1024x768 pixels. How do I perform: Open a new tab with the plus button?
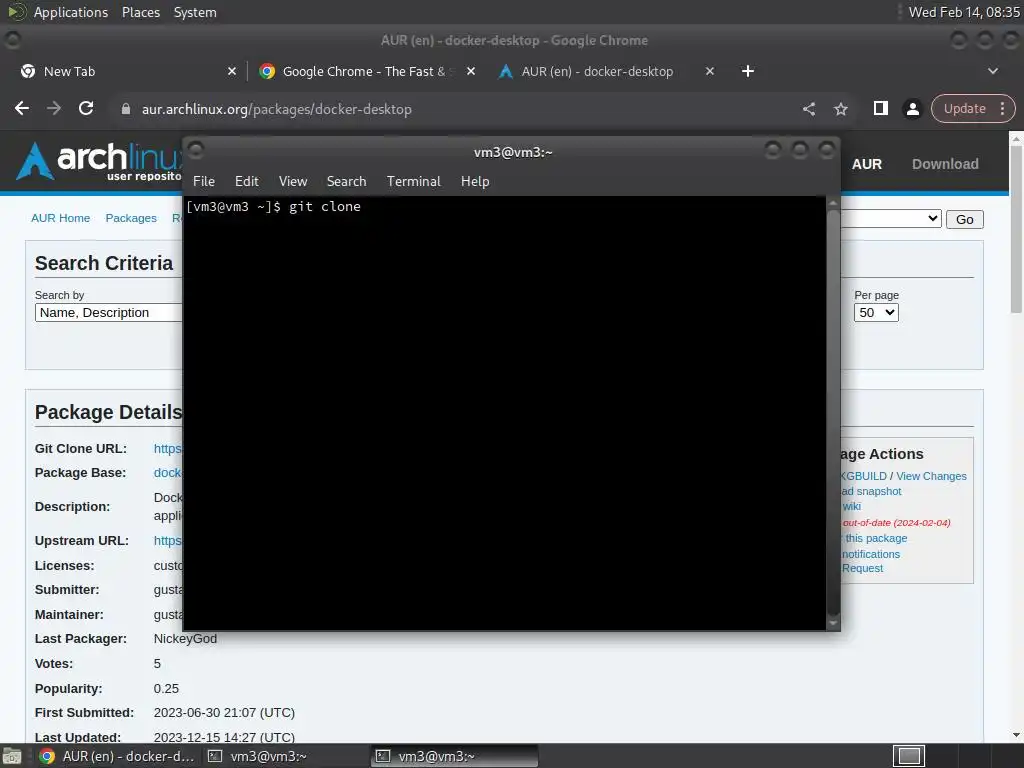click(748, 71)
